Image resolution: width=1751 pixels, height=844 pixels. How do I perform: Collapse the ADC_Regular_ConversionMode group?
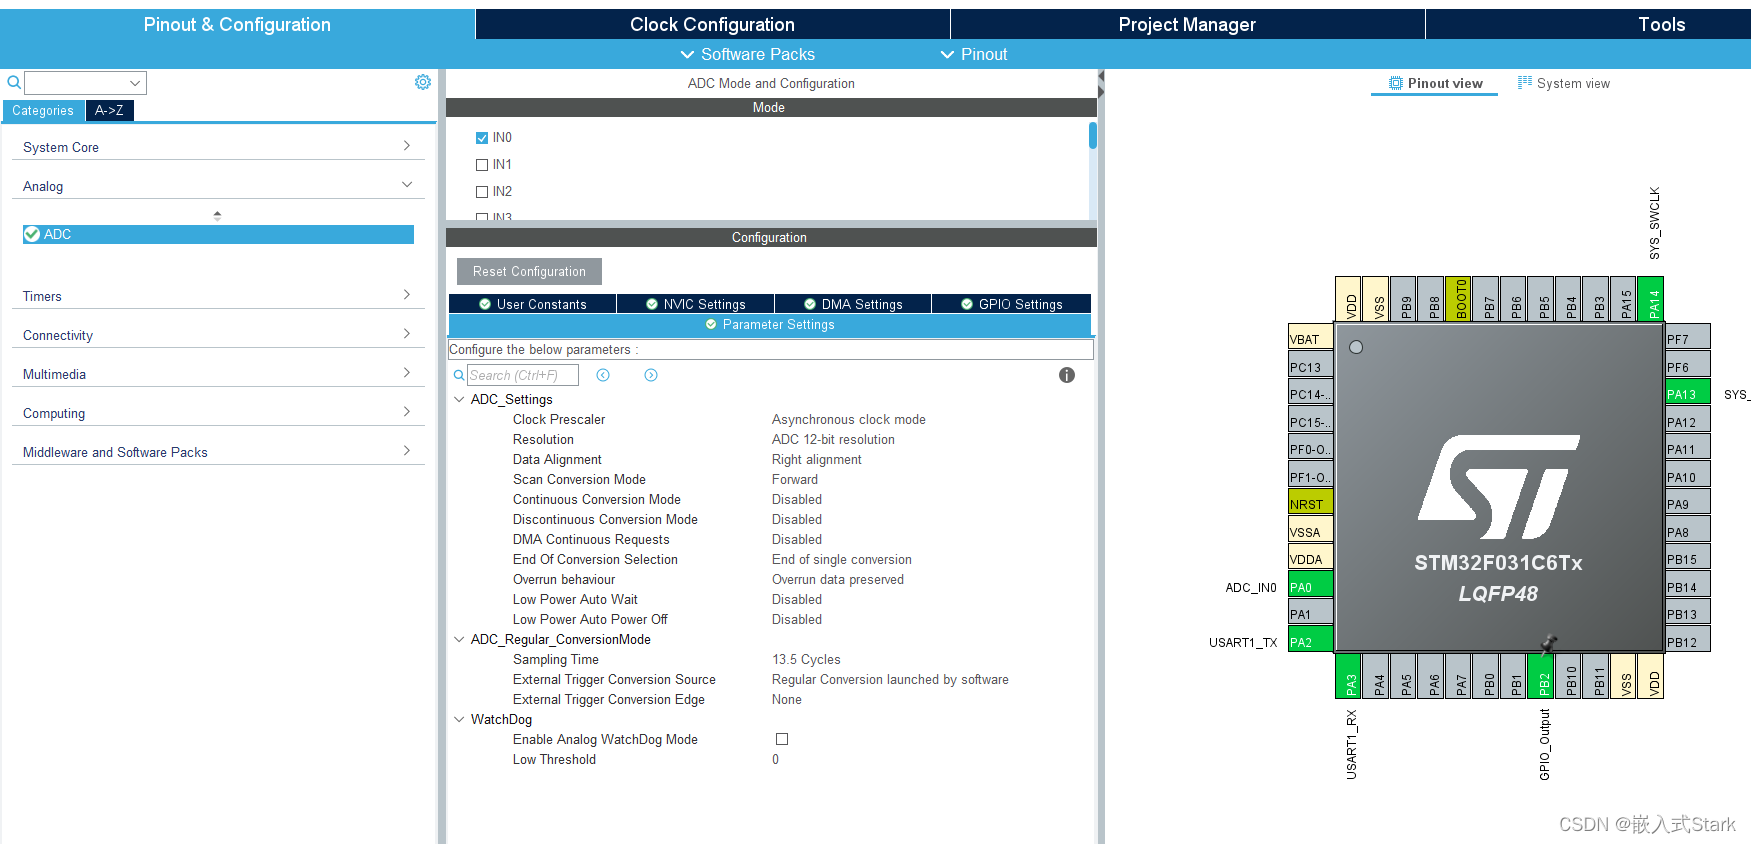pos(459,639)
